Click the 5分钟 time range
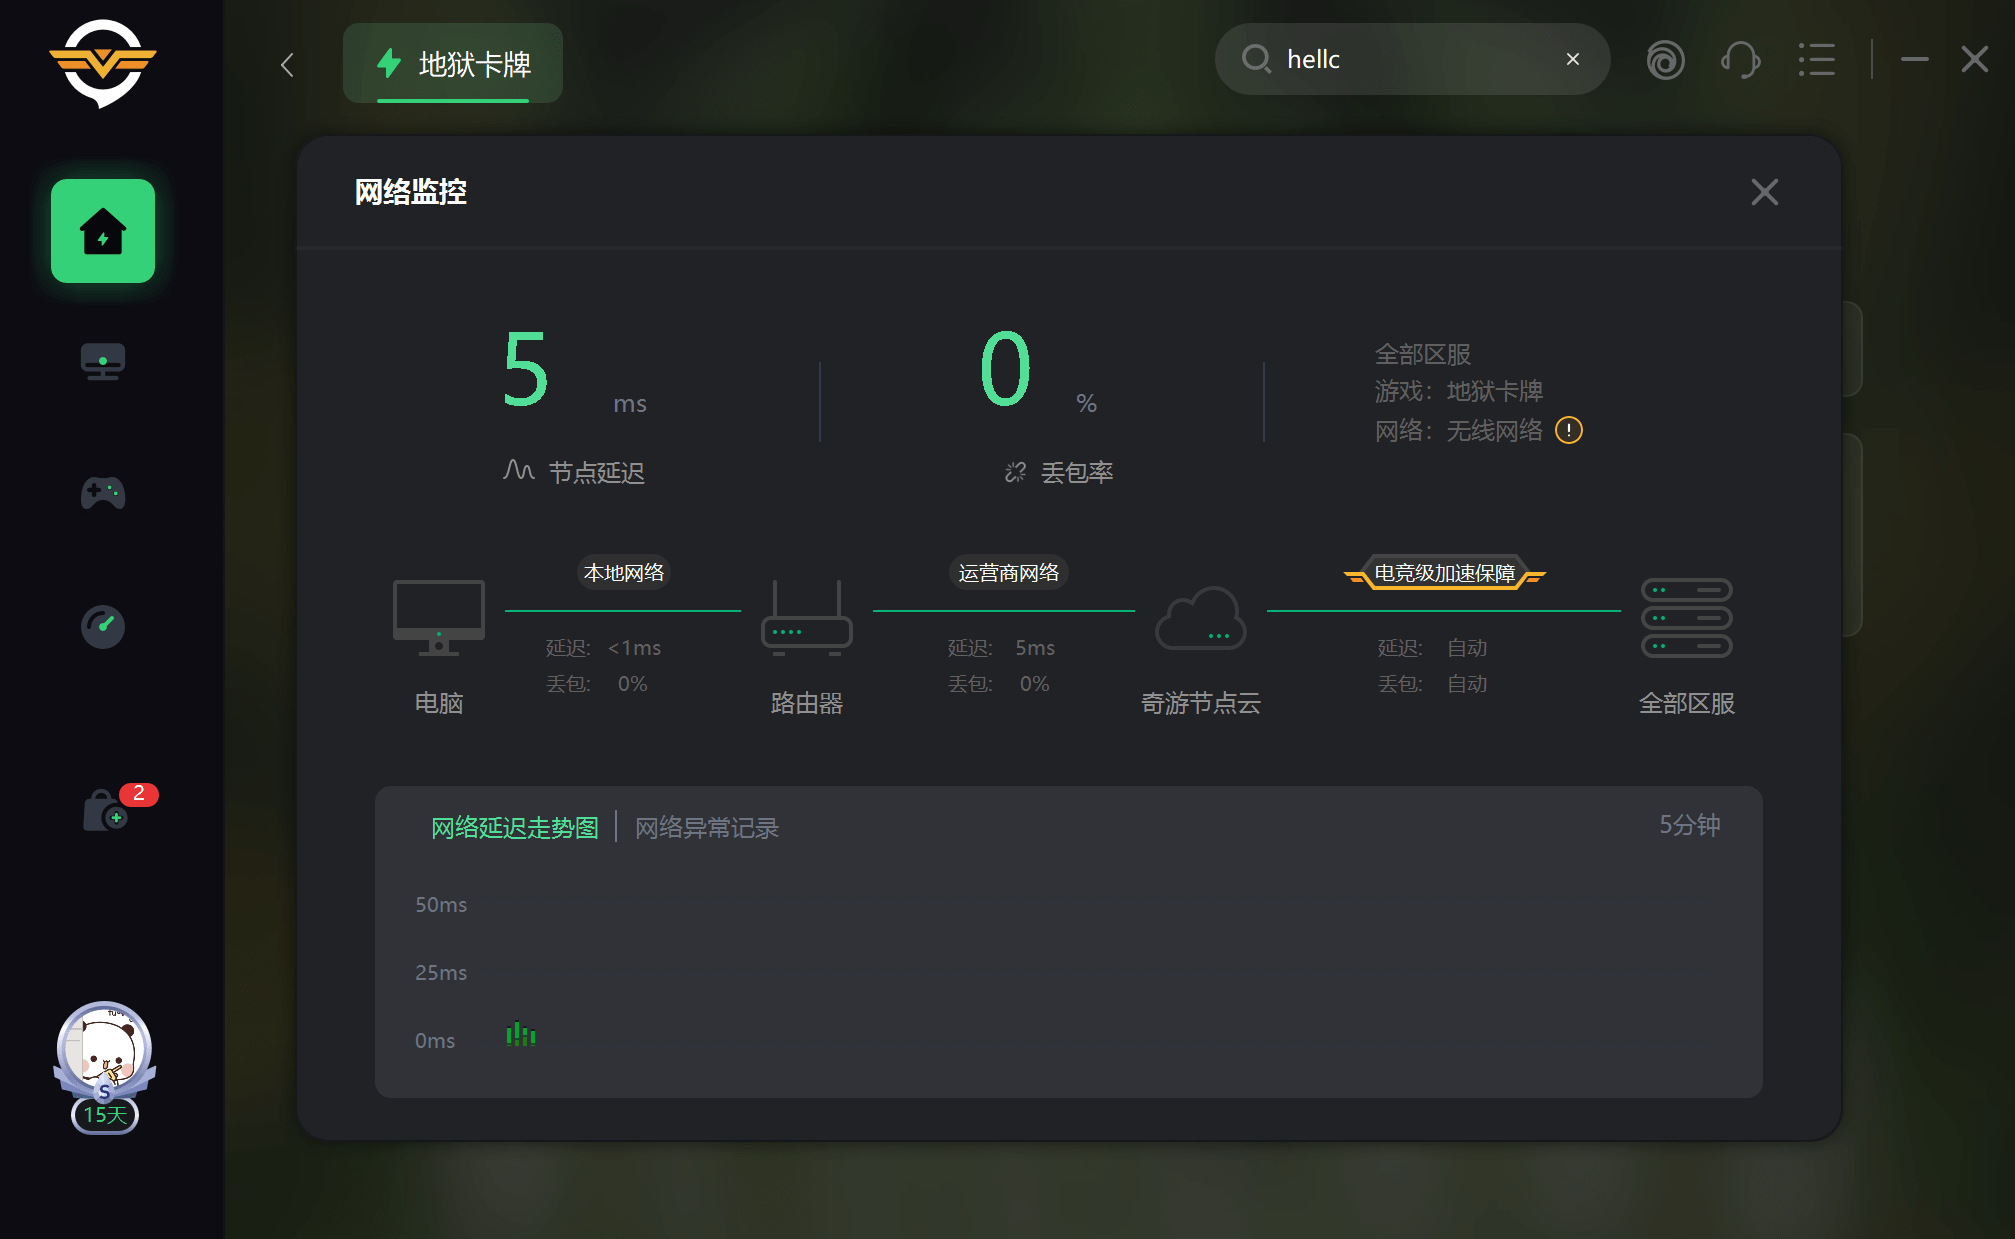Screen dimensions: 2015x1239 [1690, 825]
